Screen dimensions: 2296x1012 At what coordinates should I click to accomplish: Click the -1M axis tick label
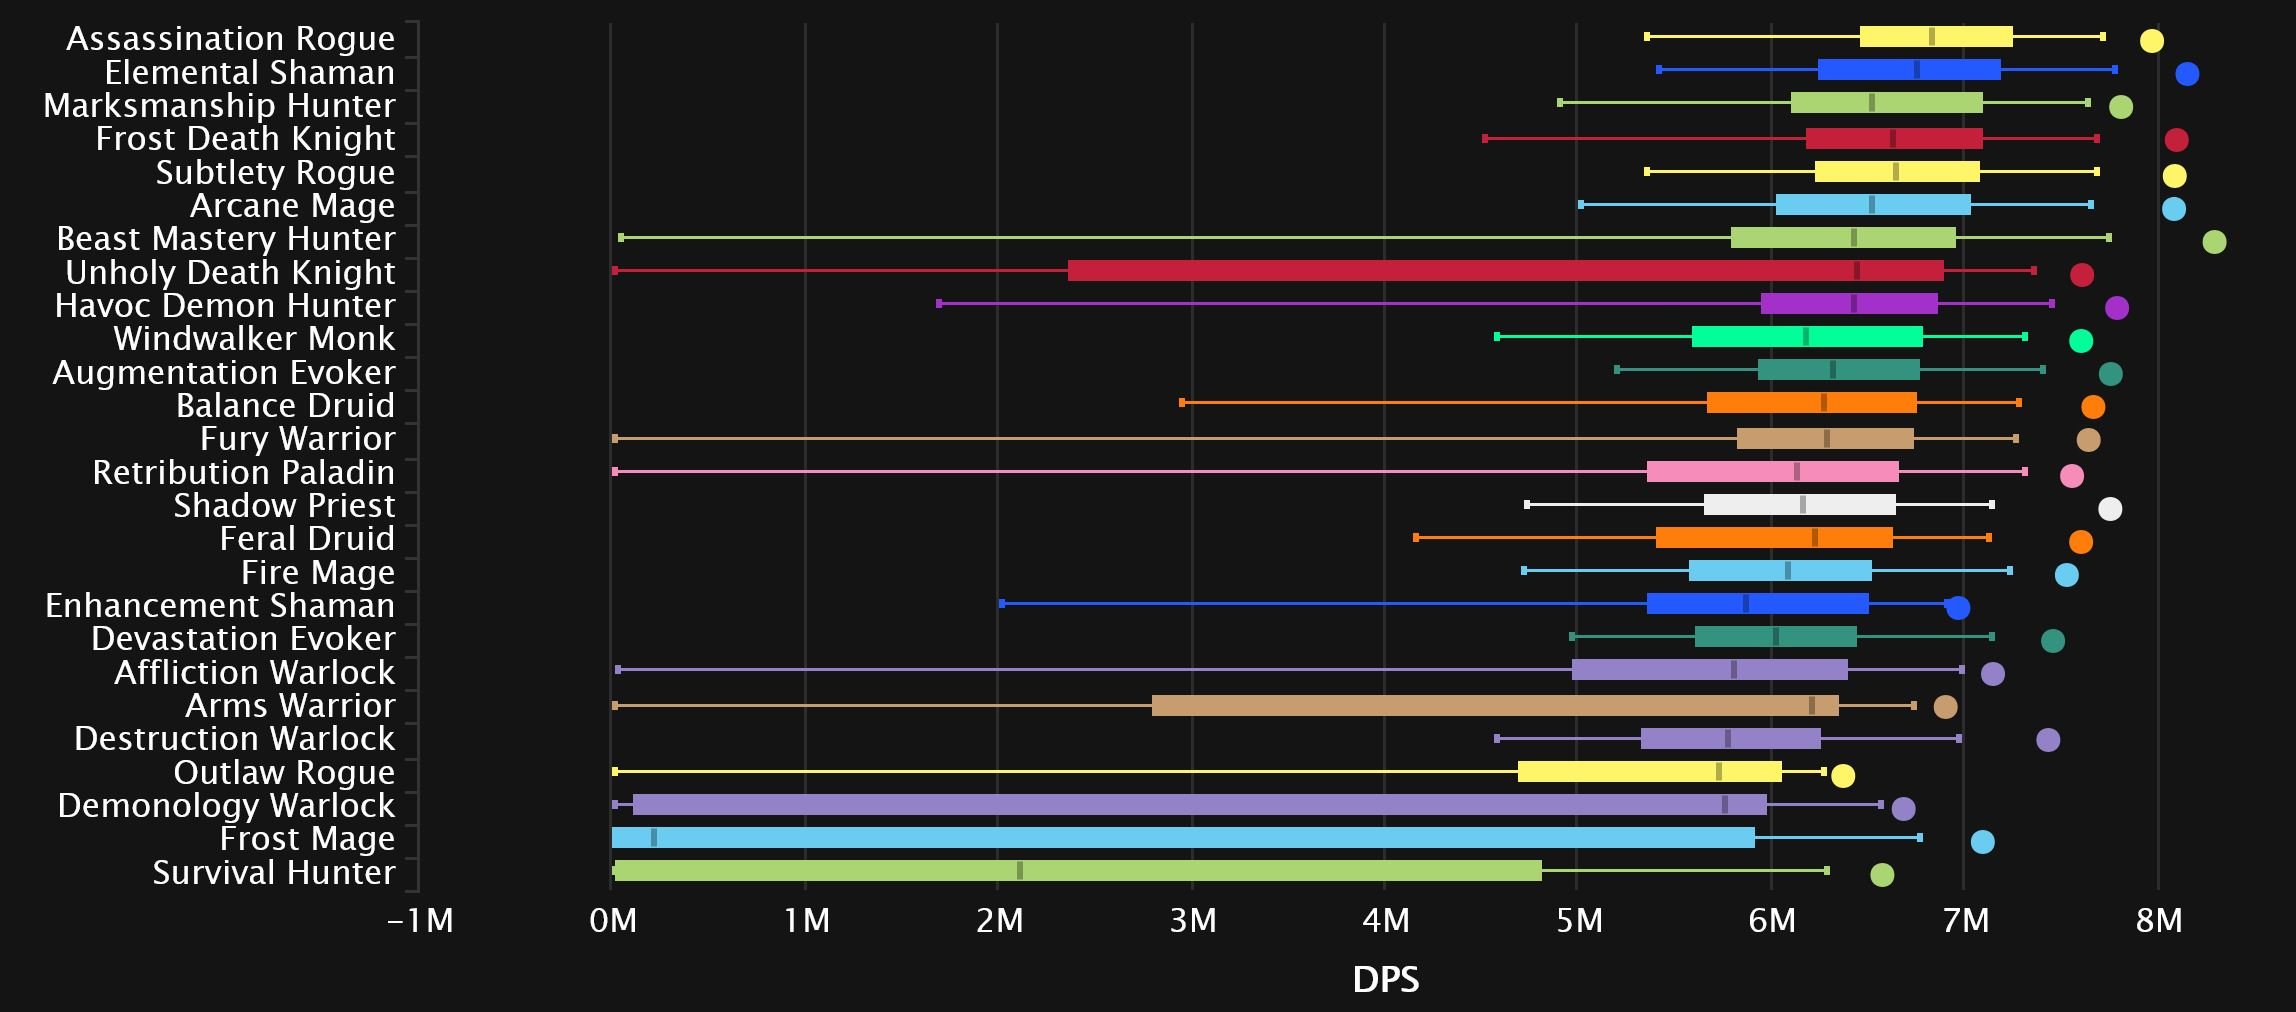click(x=420, y=920)
